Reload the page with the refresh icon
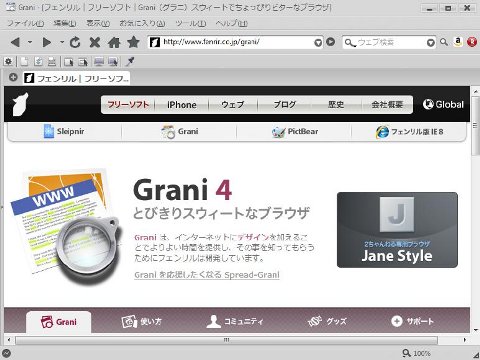 [75, 42]
